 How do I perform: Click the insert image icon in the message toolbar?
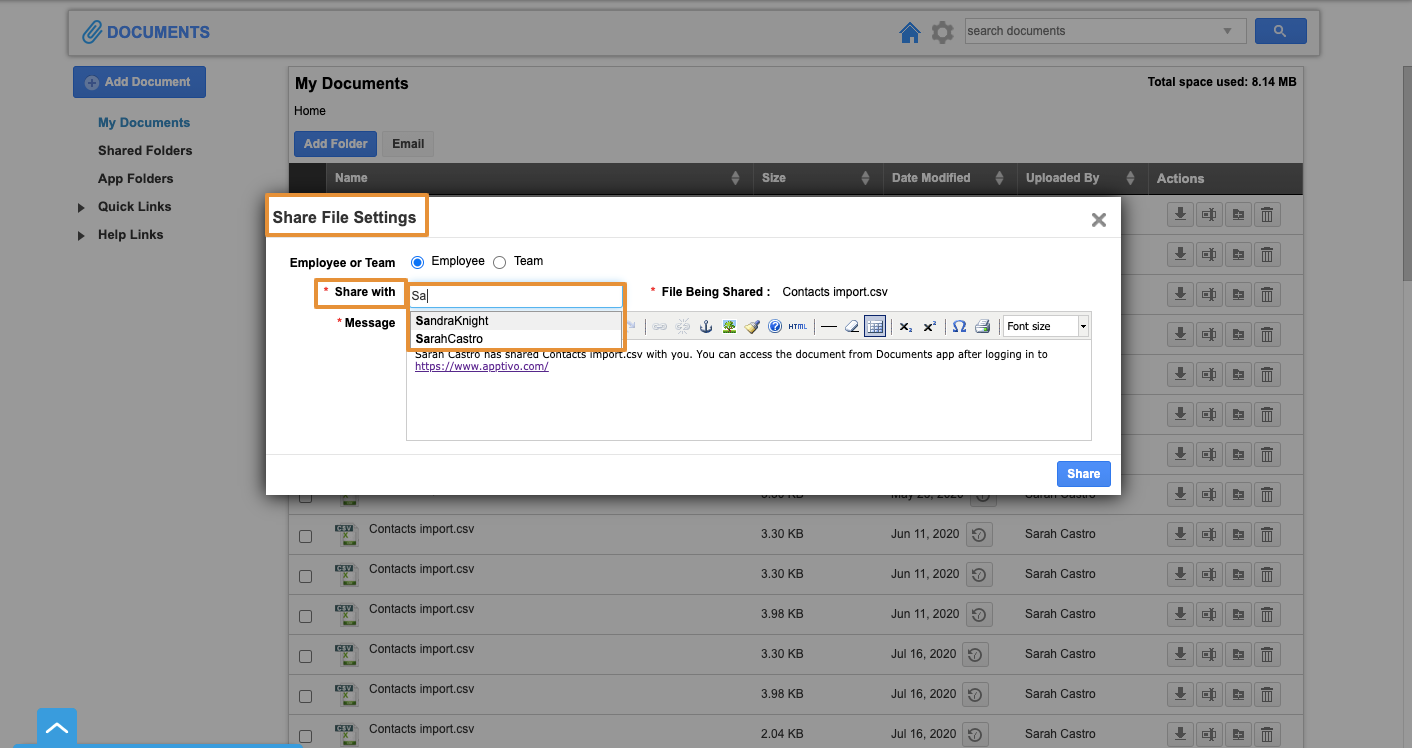click(x=729, y=327)
